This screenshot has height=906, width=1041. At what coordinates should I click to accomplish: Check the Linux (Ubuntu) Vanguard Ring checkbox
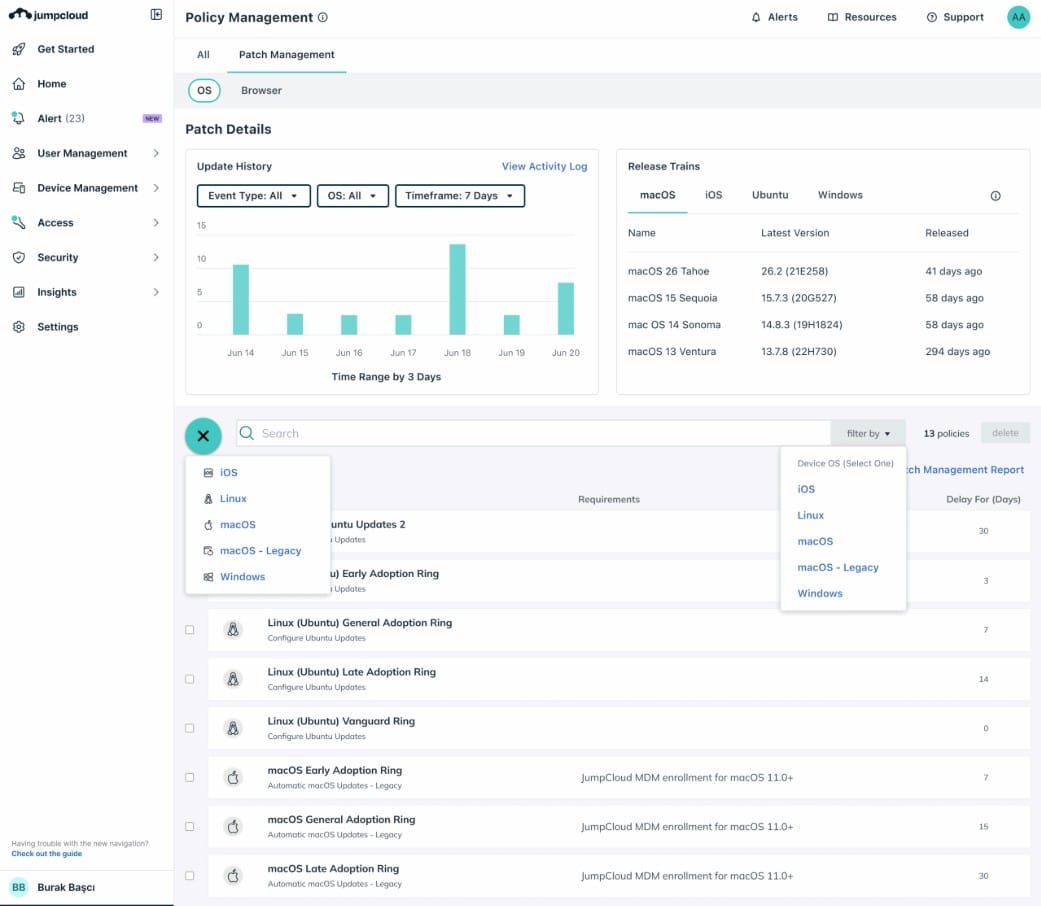click(x=190, y=728)
